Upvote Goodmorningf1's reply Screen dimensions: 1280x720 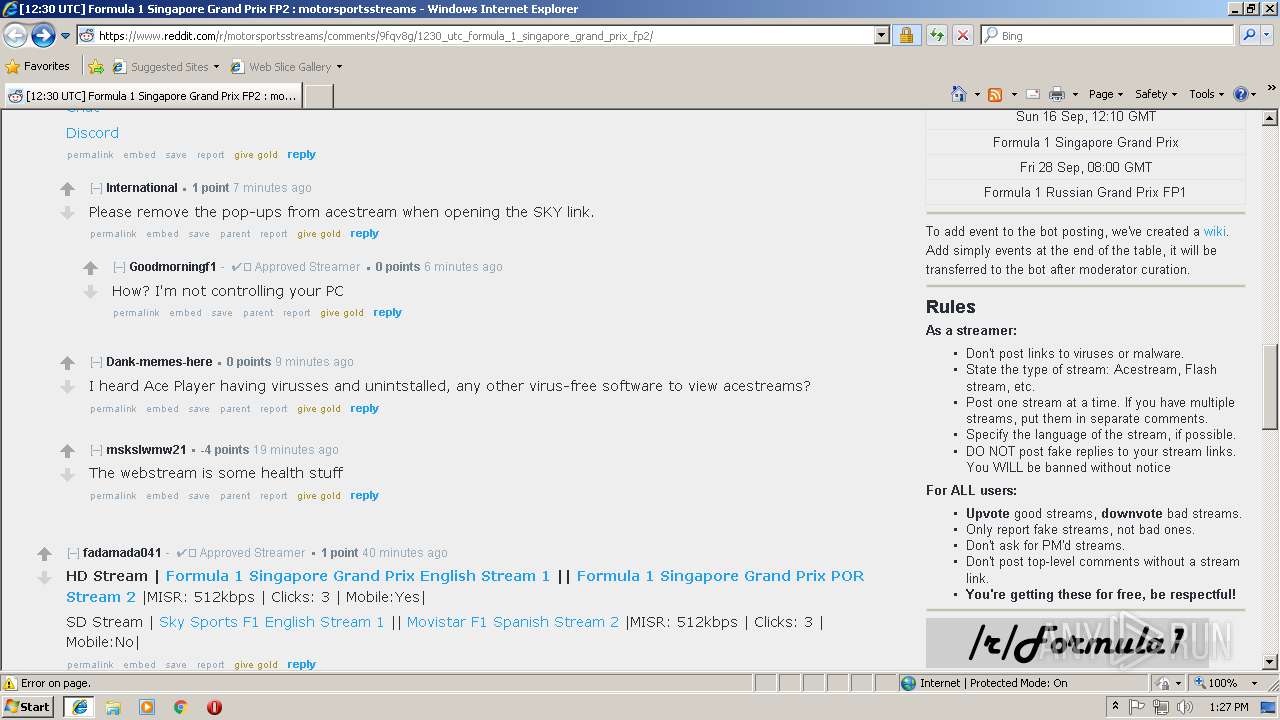pyautogui.click(x=90, y=268)
